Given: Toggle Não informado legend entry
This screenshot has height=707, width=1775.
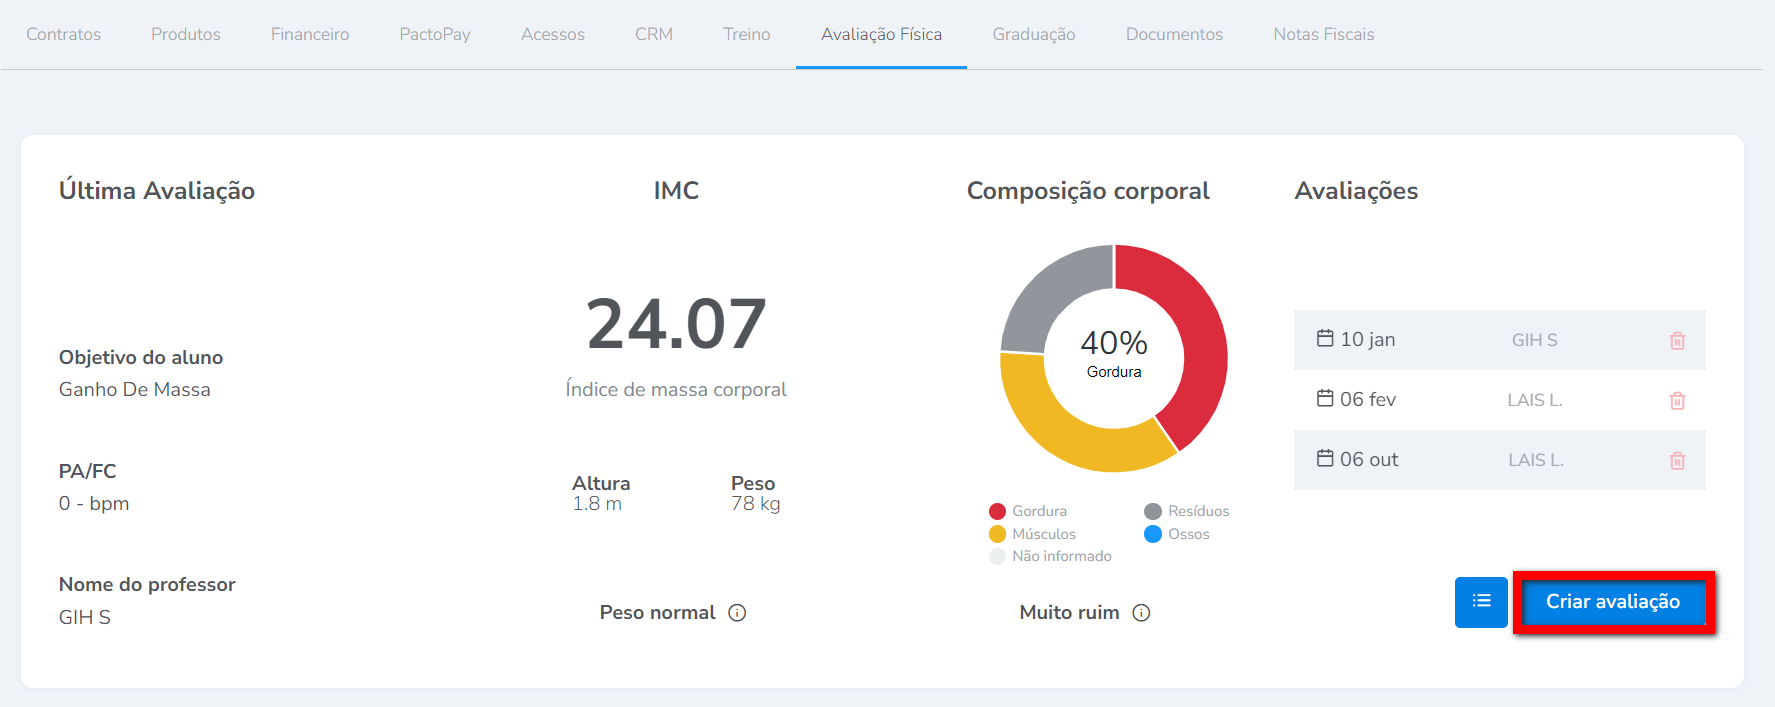Looking at the screenshot, I should pyautogui.click(x=1050, y=556).
